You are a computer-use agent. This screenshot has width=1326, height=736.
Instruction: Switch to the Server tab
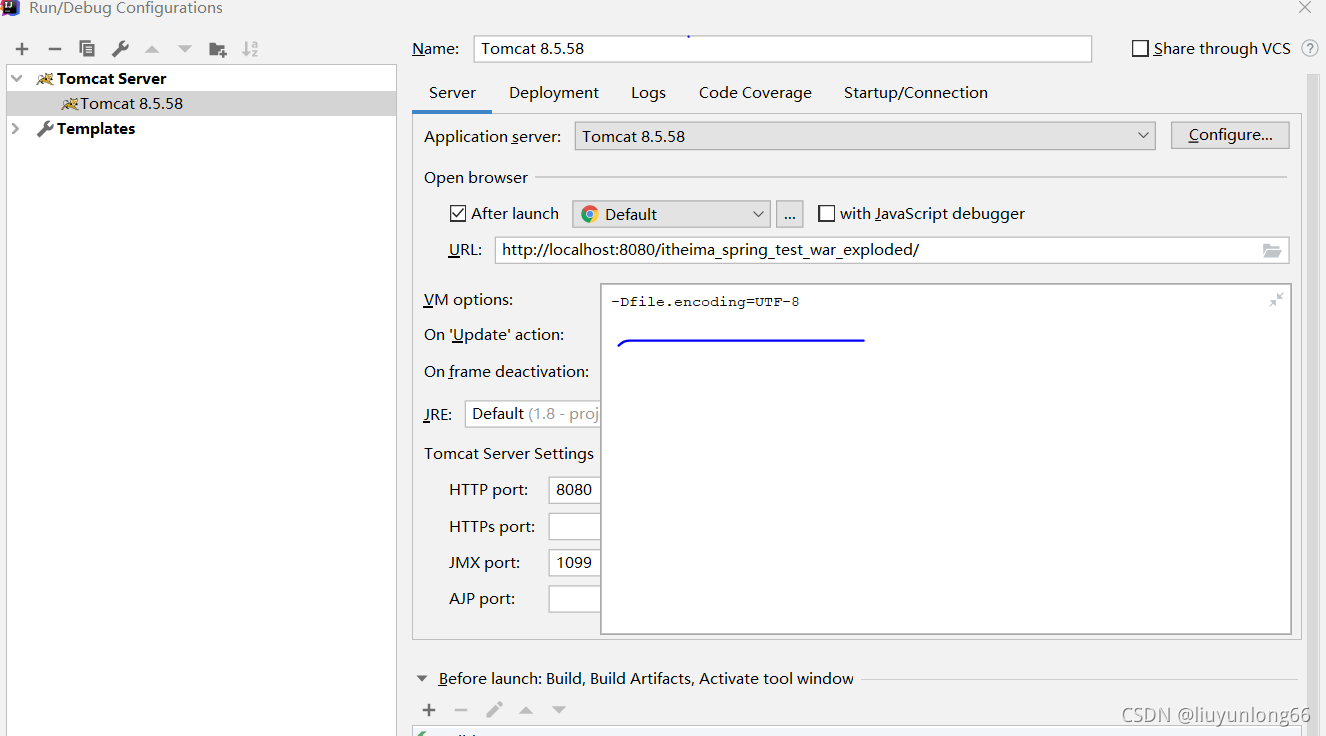click(452, 92)
